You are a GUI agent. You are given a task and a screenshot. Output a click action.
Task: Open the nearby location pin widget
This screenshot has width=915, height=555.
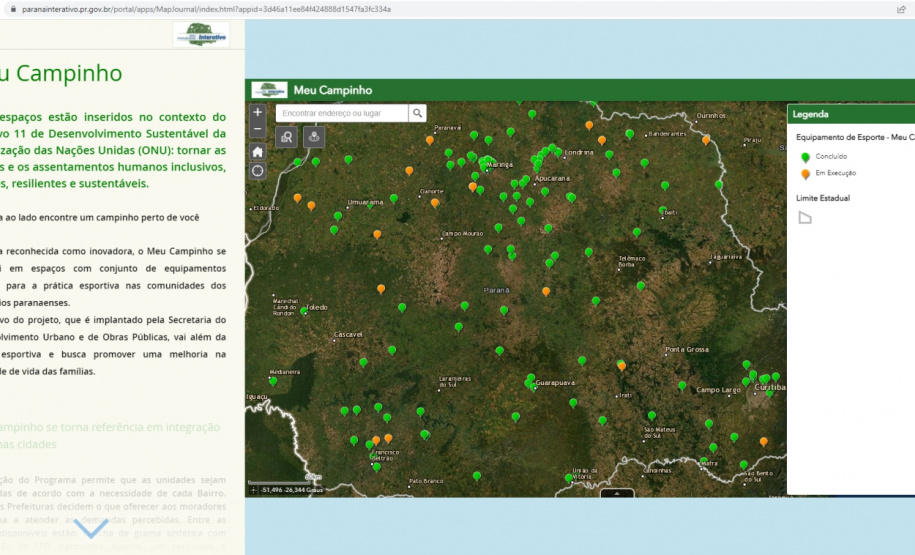coord(315,137)
